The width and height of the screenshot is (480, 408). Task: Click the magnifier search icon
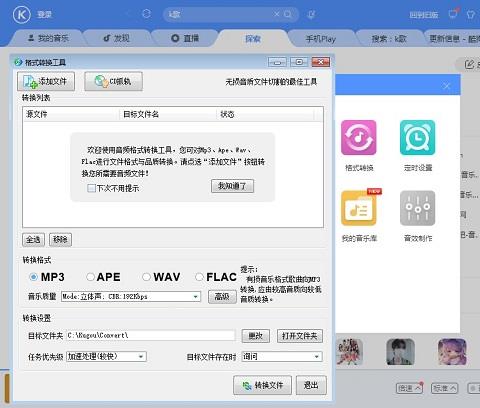[287, 14]
